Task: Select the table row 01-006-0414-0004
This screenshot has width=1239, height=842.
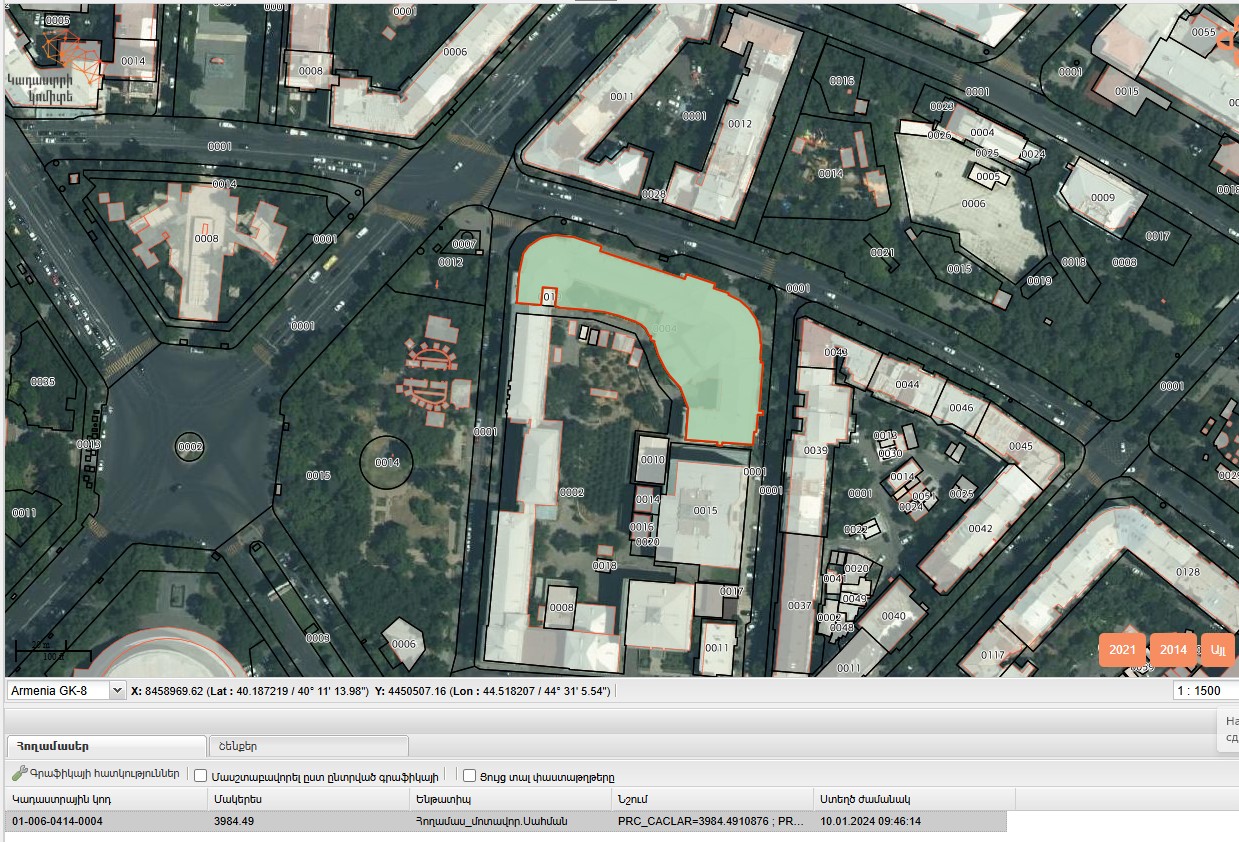Action: pos(505,821)
